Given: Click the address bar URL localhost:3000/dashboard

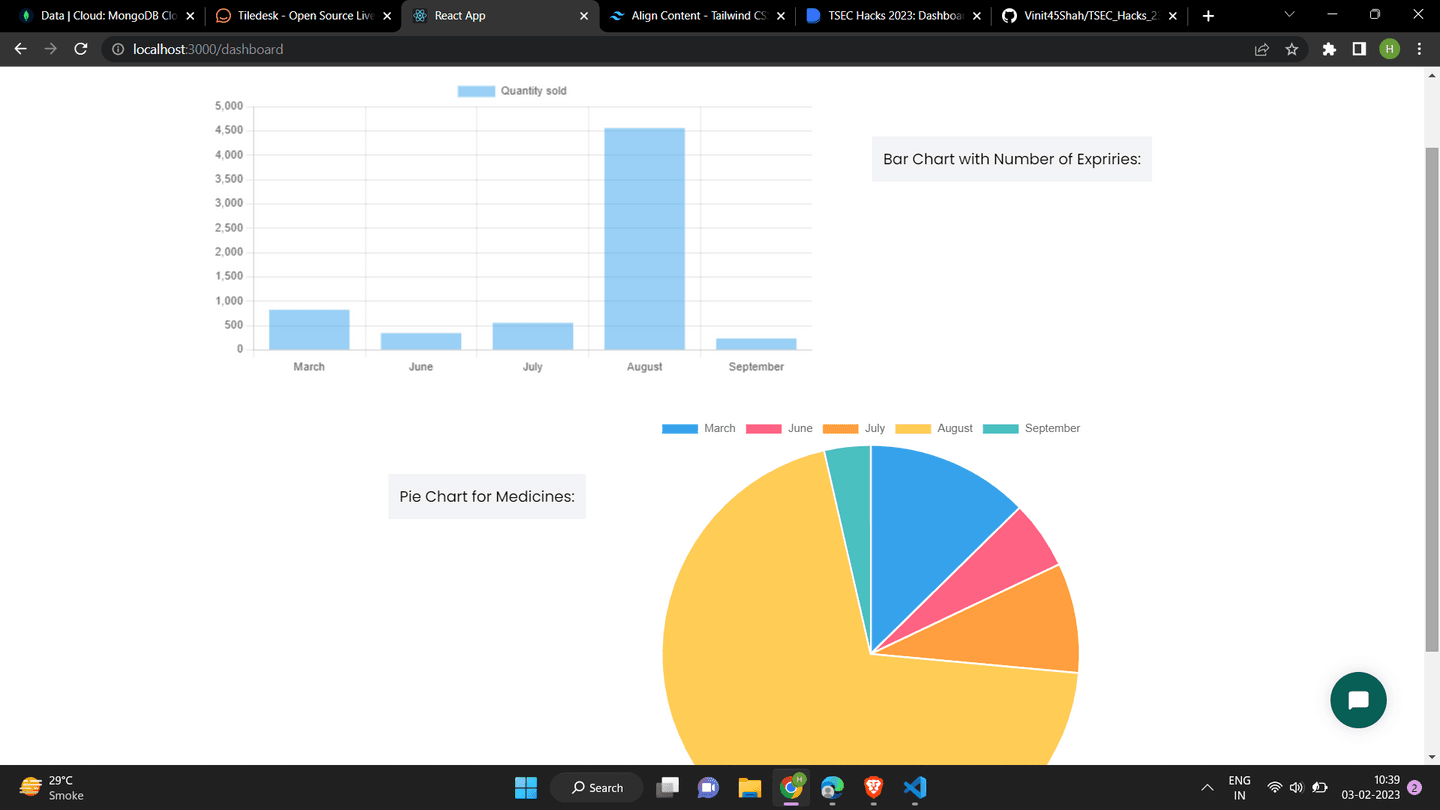Looking at the screenshot, I should [208, 49].
